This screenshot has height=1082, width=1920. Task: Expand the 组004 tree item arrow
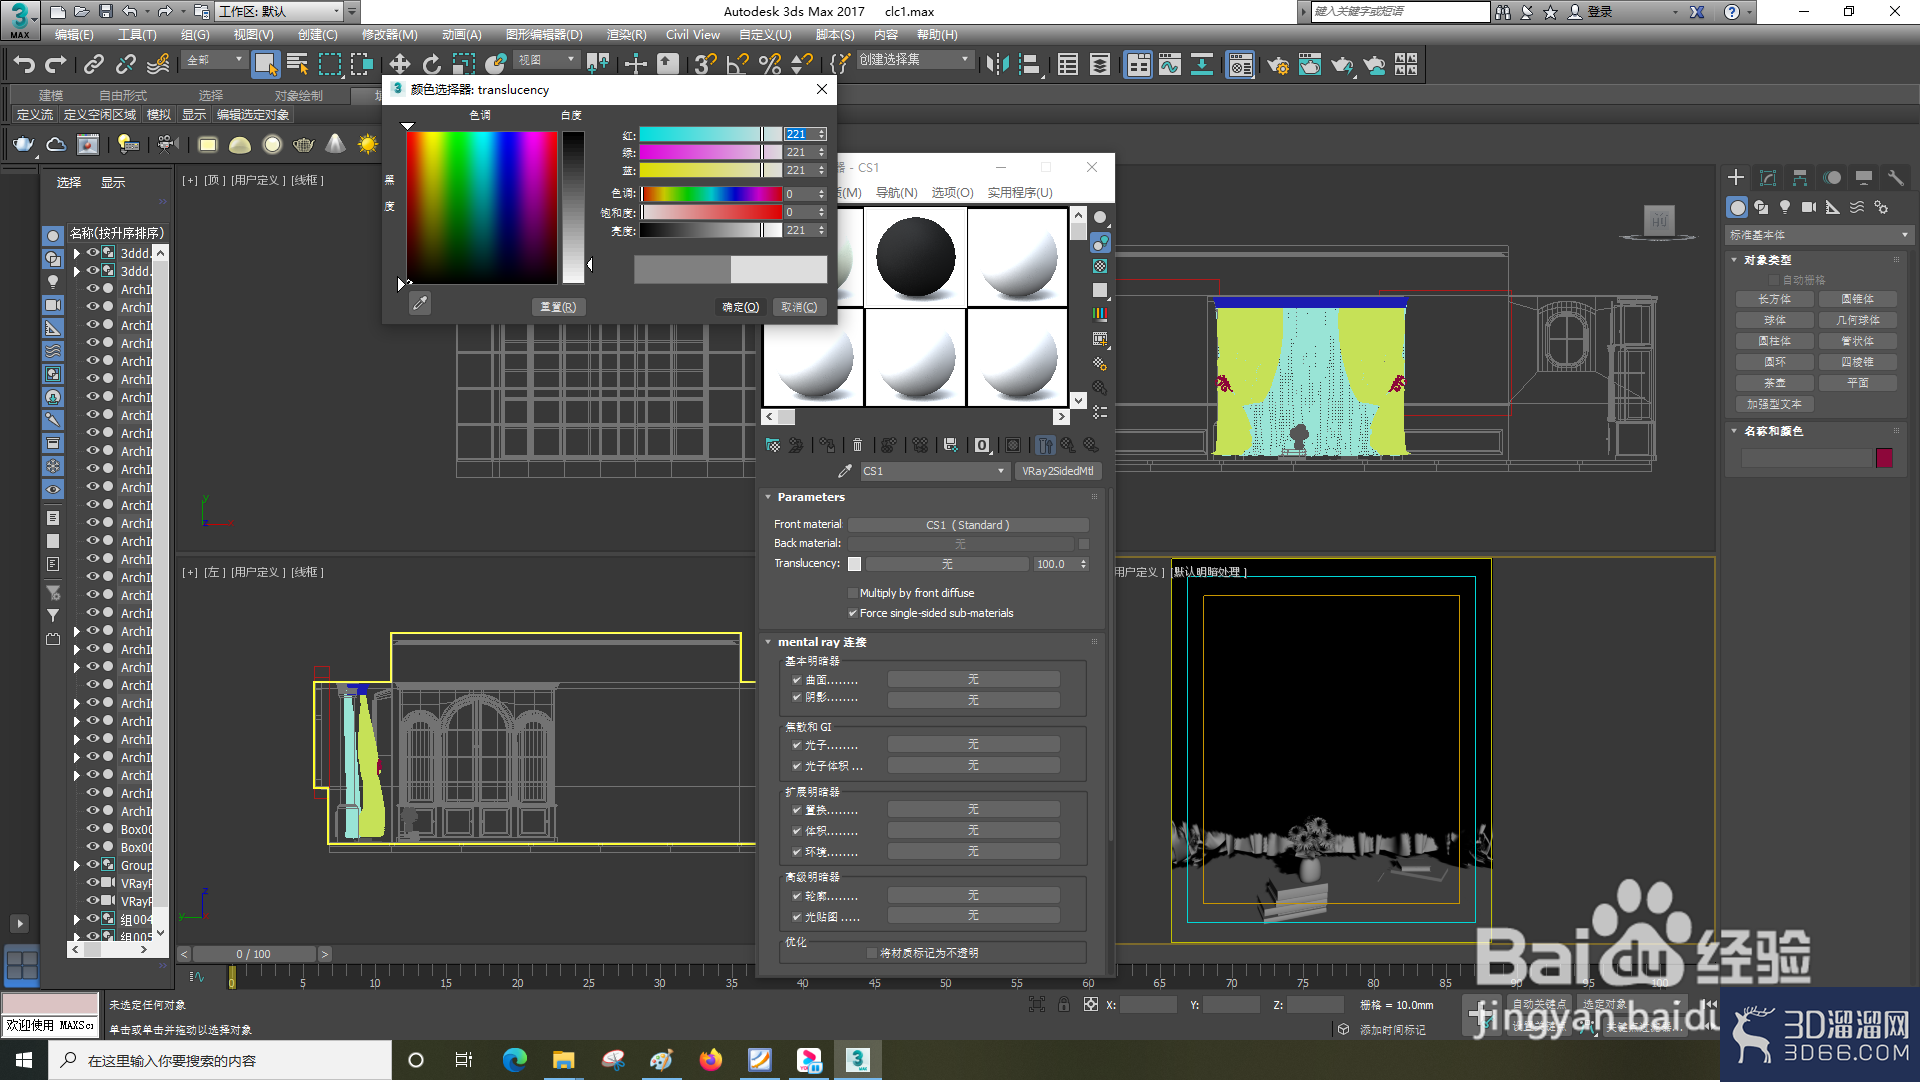77,919
